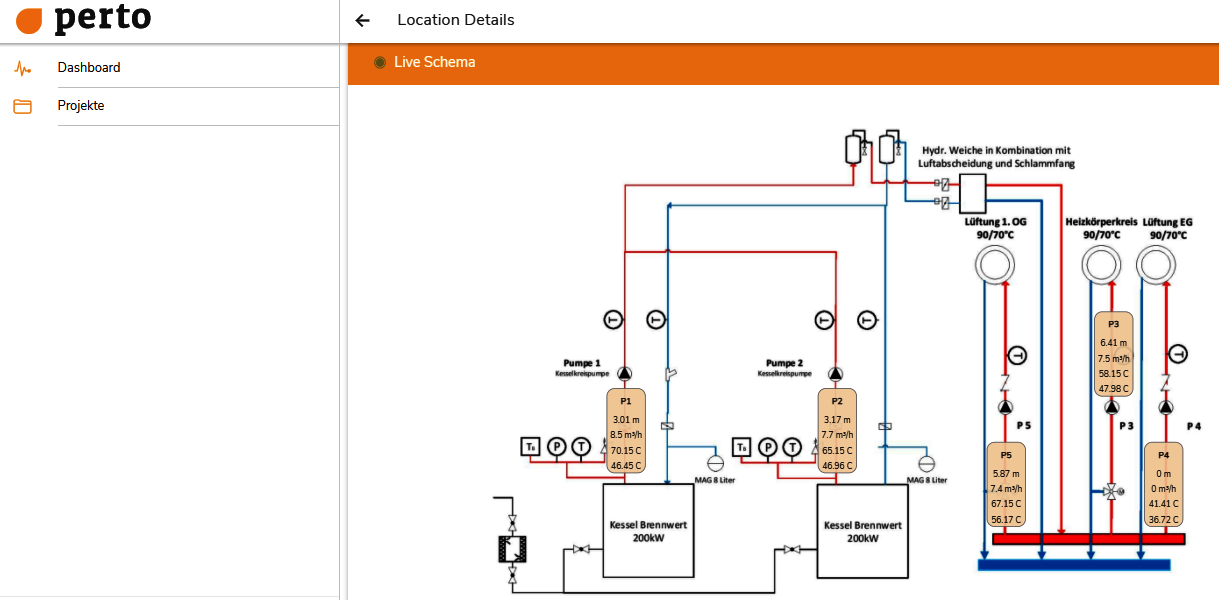Select the Pumpe 2 pump symbol

(835, 374)
